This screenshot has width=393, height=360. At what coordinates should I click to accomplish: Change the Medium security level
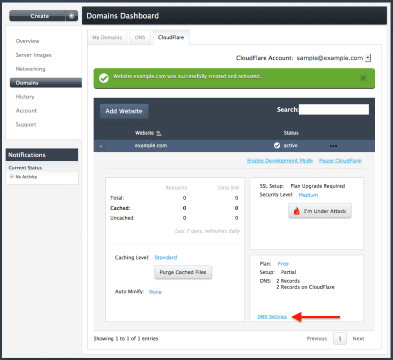[x=308, y=195]
